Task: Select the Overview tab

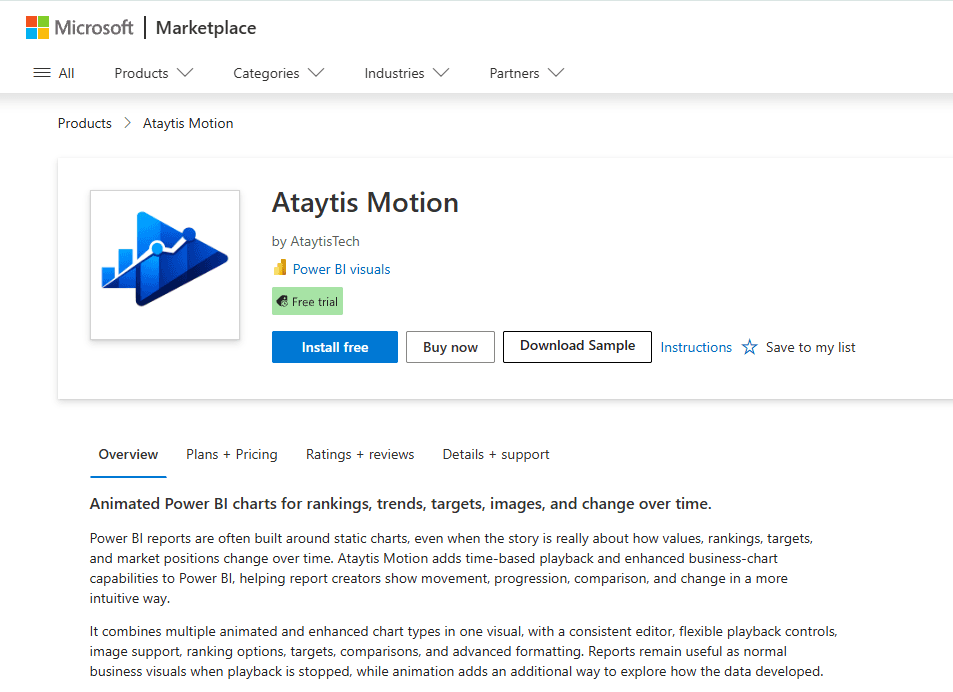Action: pos(128,454)
